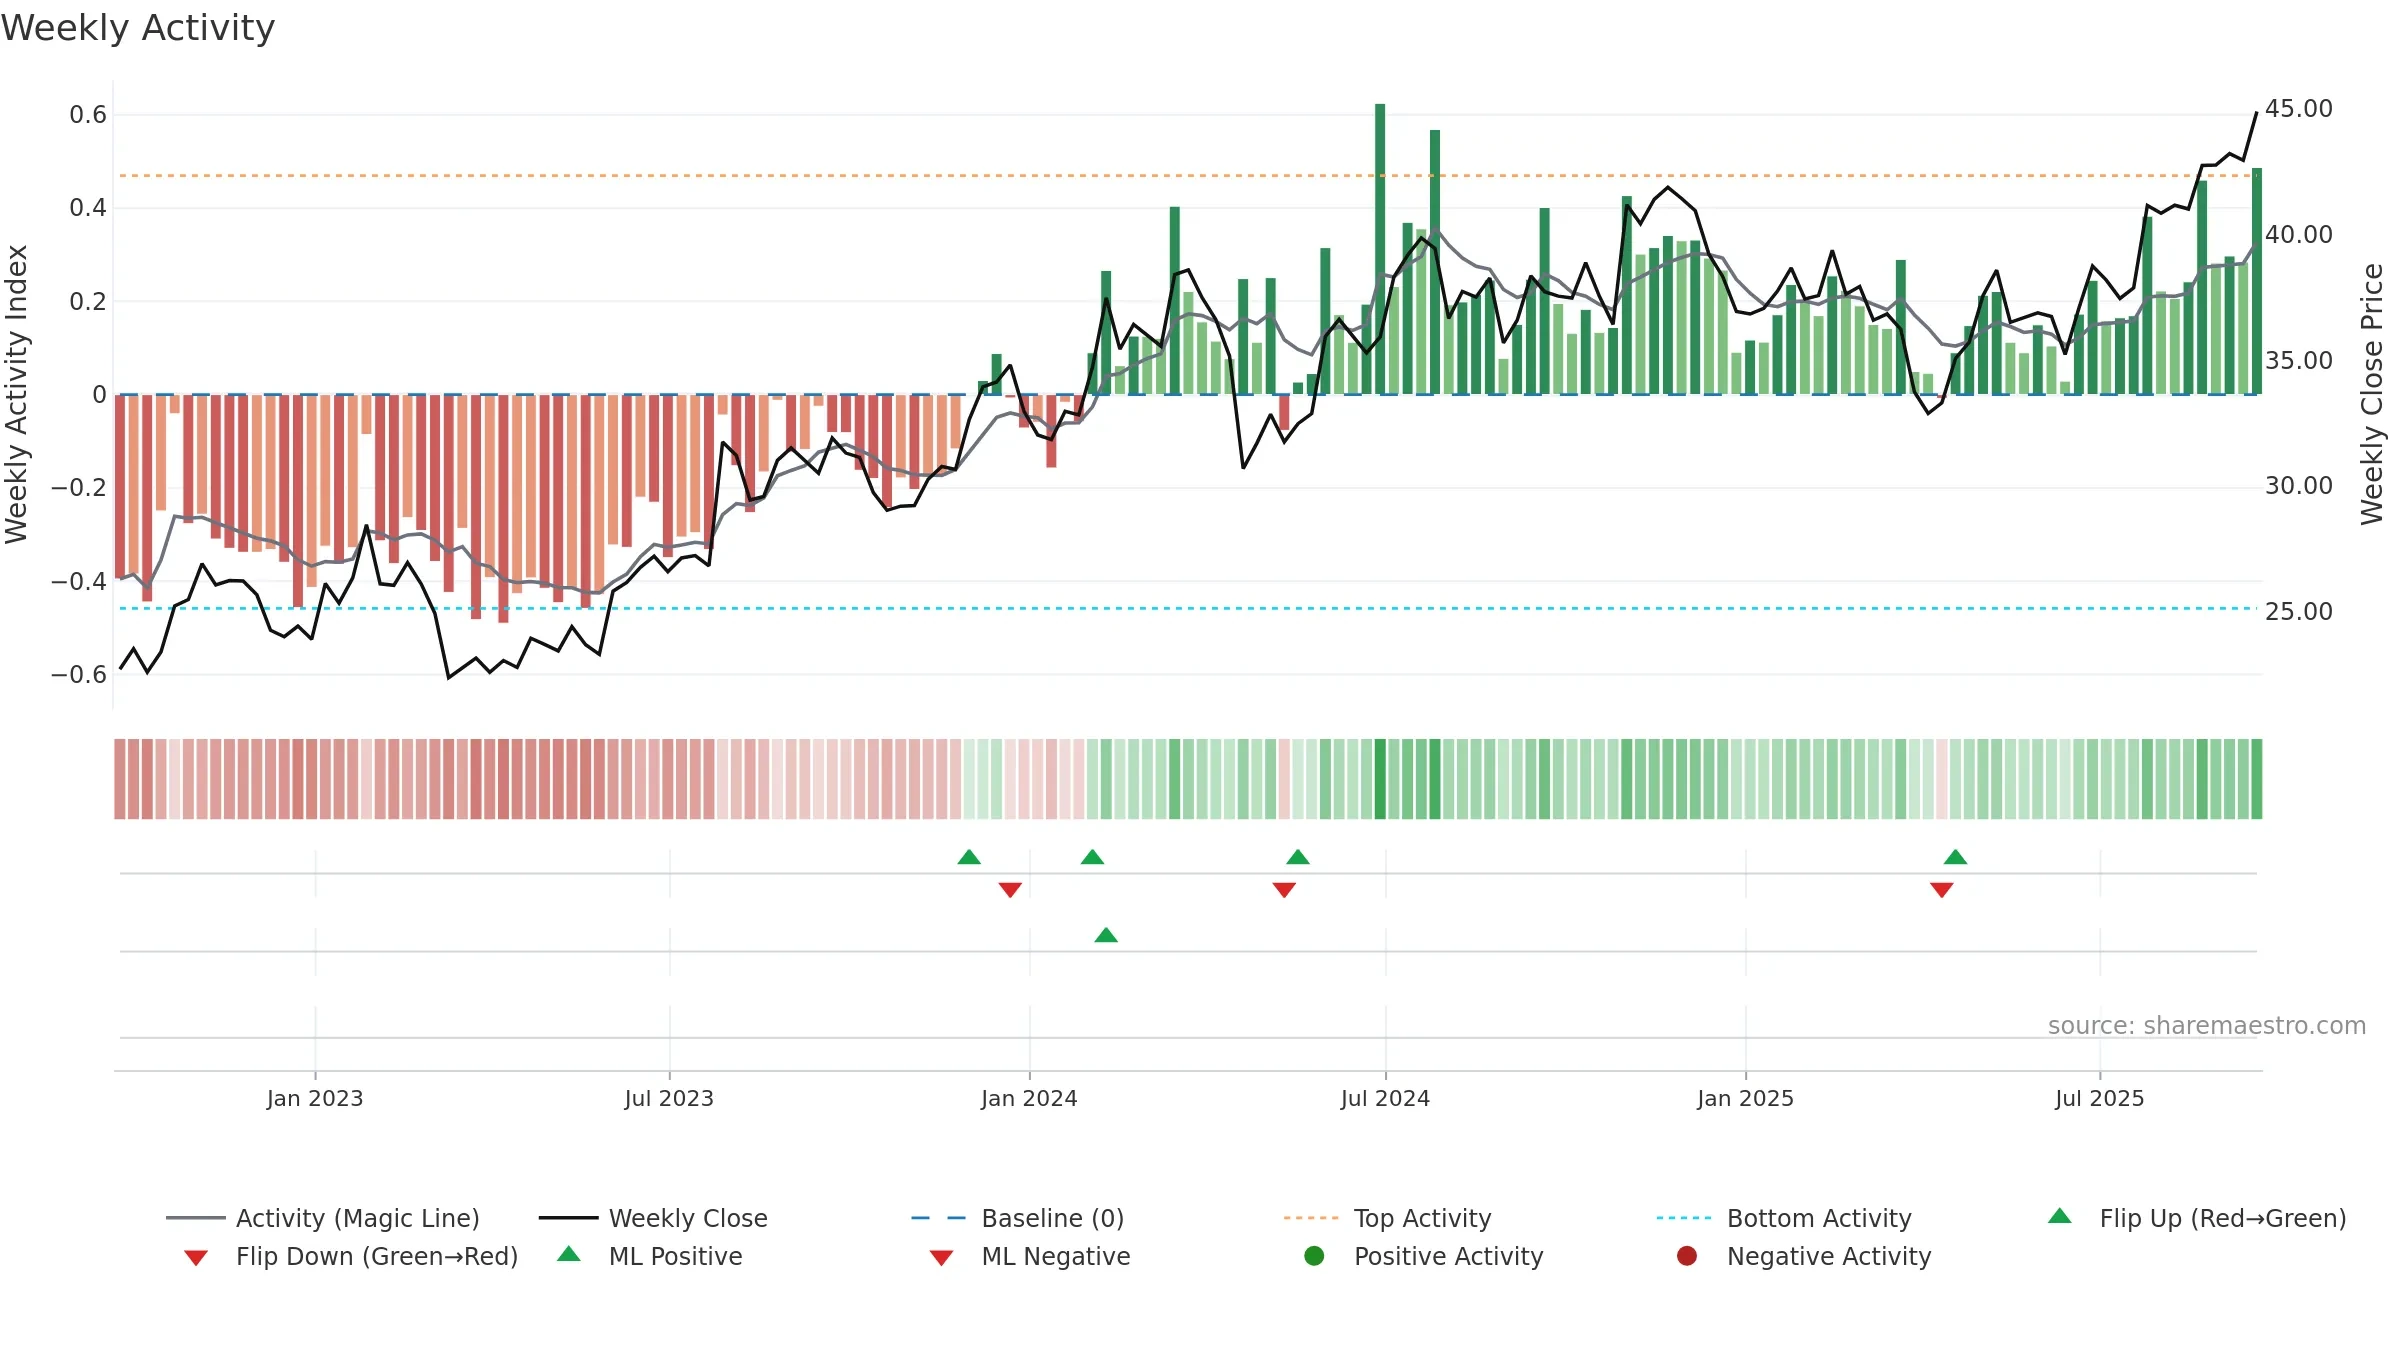Select the ML Positive marker after Jan 2024
2400x1350 pixels.
(x=1106, y=935)
